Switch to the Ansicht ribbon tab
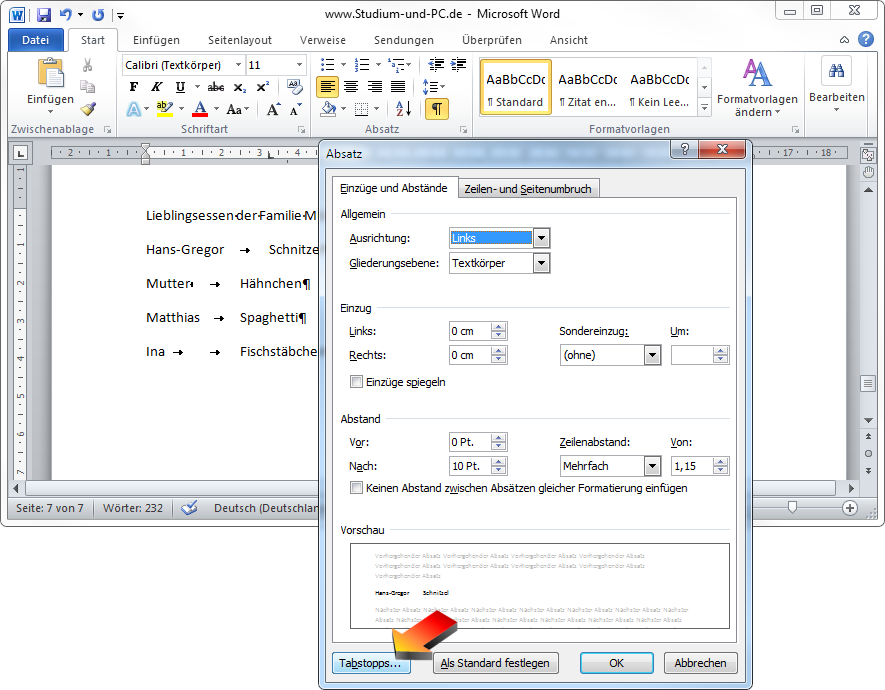 pyautogui.click(x=568, y=40)
